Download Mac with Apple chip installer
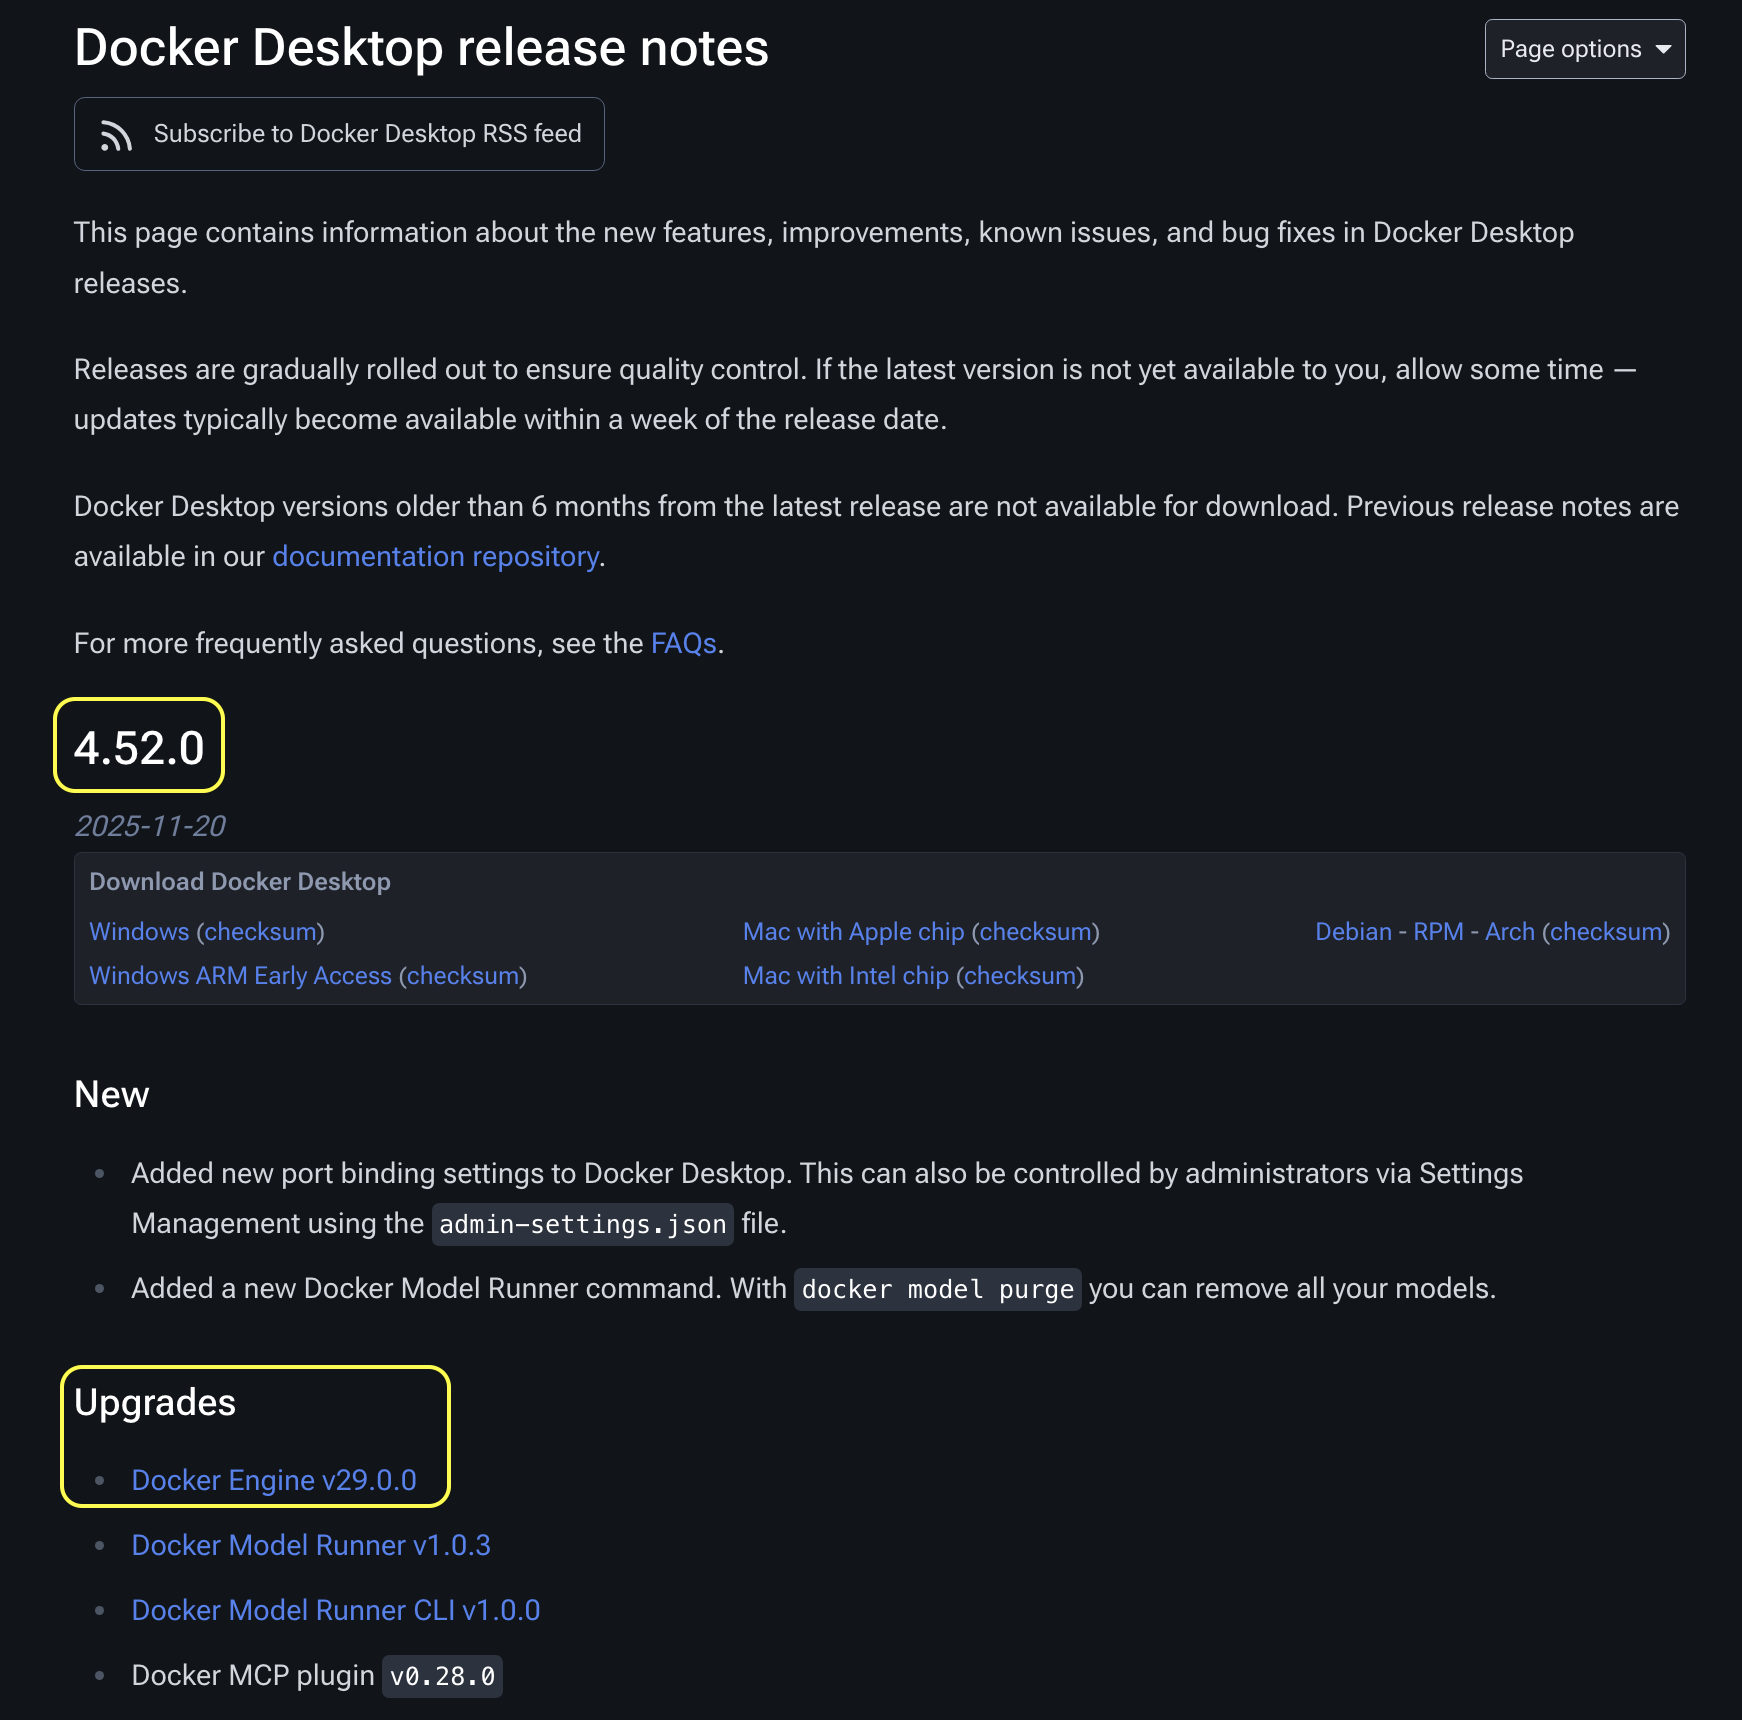Screen dimensions: 1742x1720 853,932
